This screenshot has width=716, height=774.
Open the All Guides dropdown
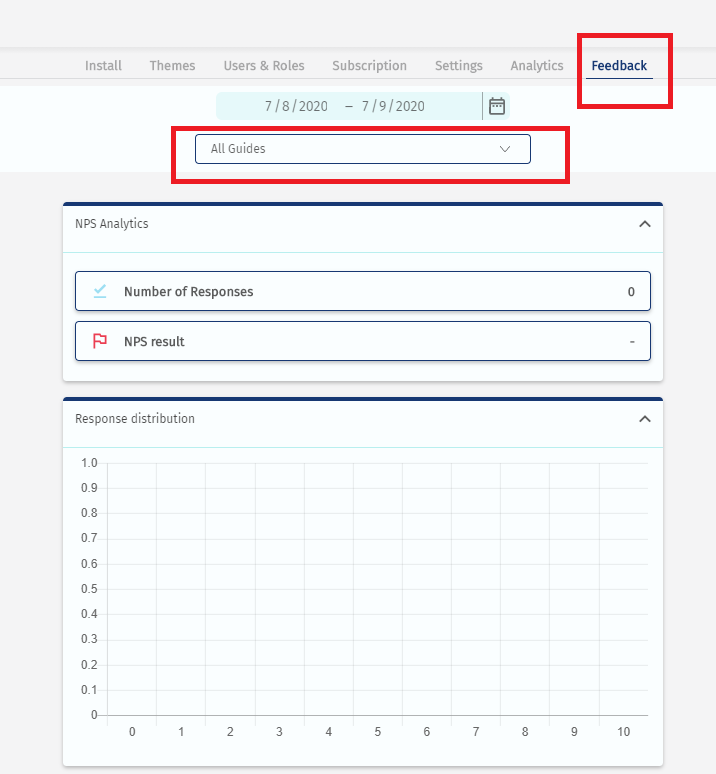(x=362, y=149)
